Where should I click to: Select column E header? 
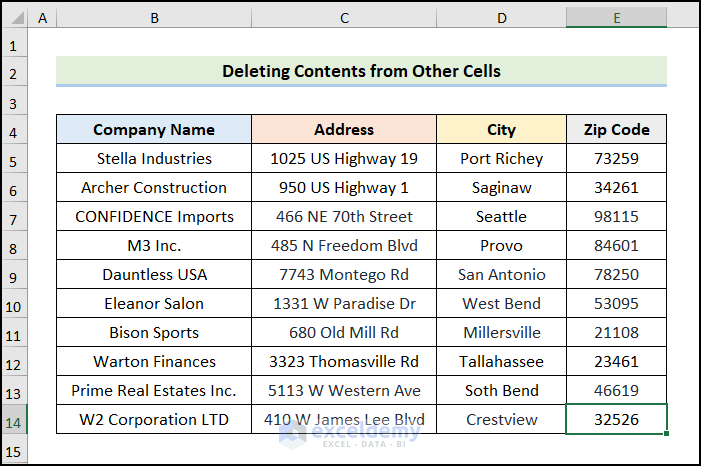pyautogui.click(x=616, y=18)
